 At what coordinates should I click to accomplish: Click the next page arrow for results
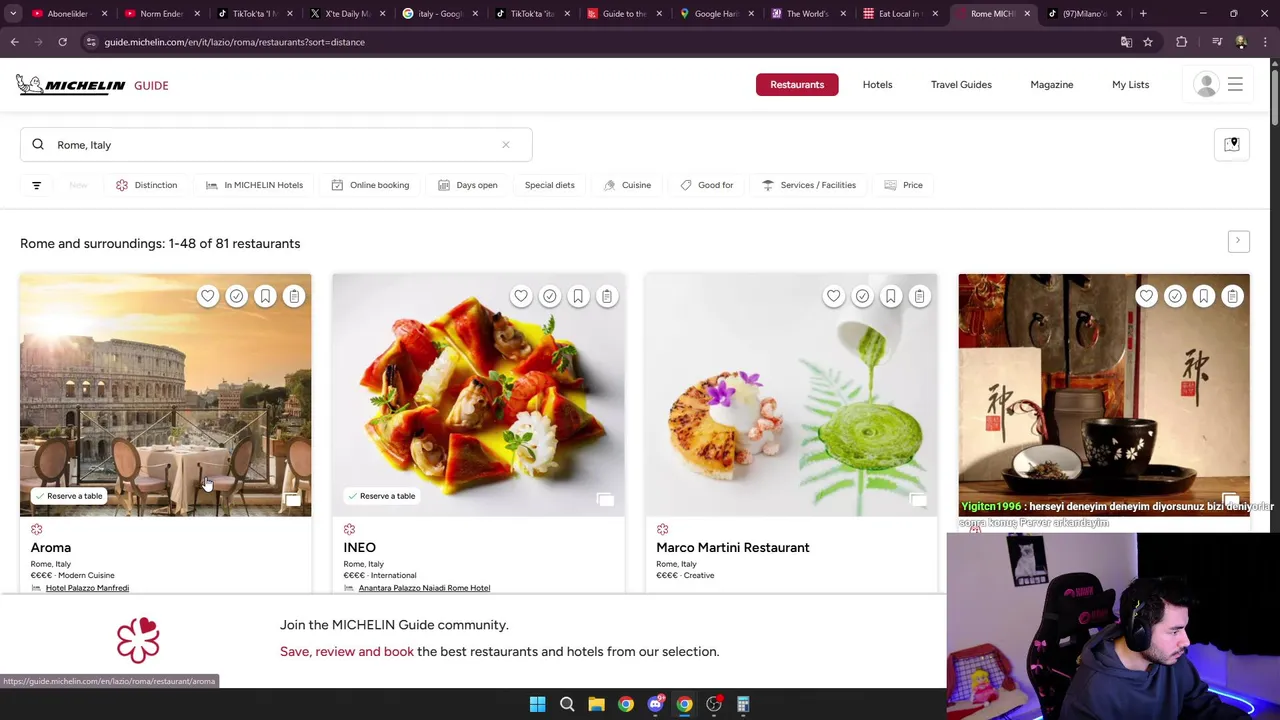[x=1238, y=241]
